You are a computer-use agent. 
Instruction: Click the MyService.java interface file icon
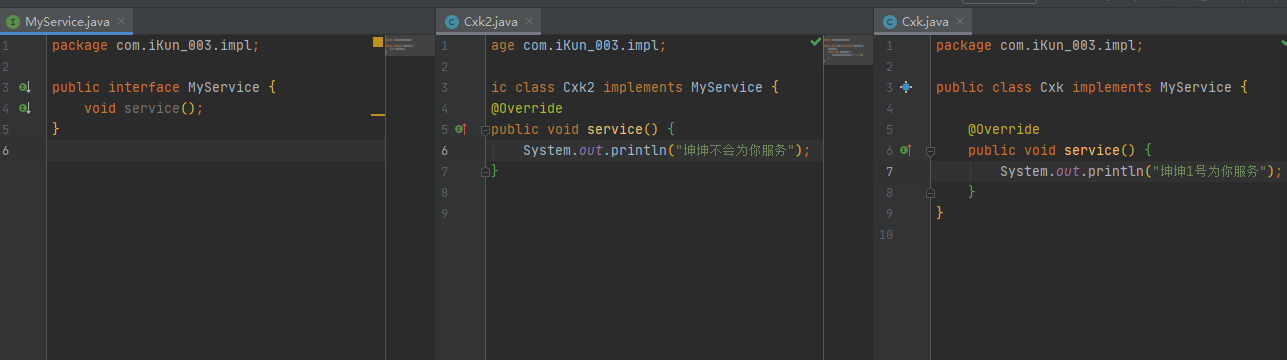(x=13, y=21)
